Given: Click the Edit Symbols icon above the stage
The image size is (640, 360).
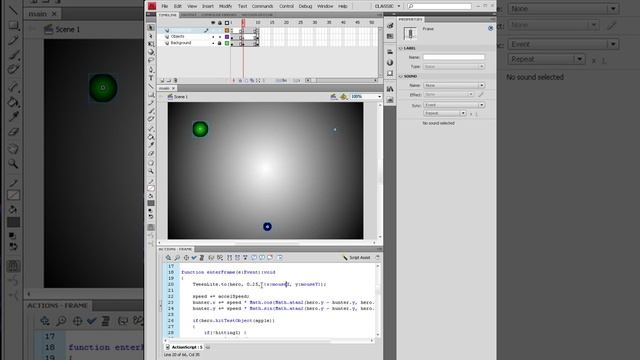Looking at the screenshot, I should [344, 97].
